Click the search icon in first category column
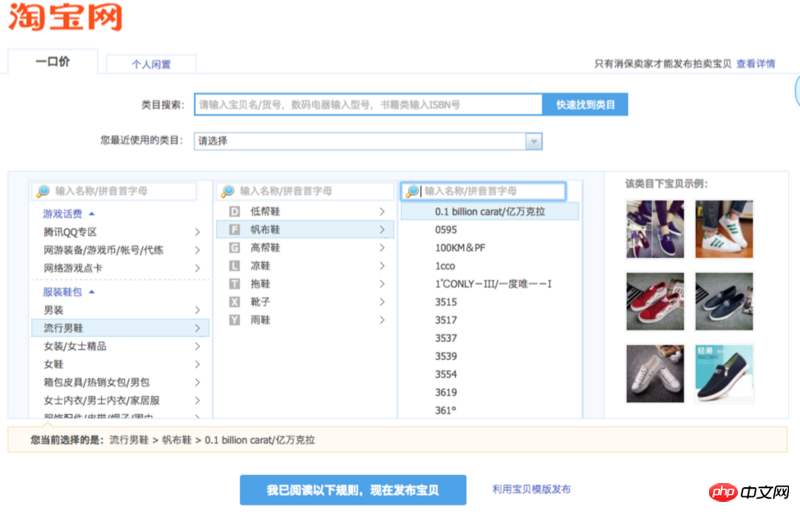The height and width of the screenshot is (512, 800). coord(42,191)
